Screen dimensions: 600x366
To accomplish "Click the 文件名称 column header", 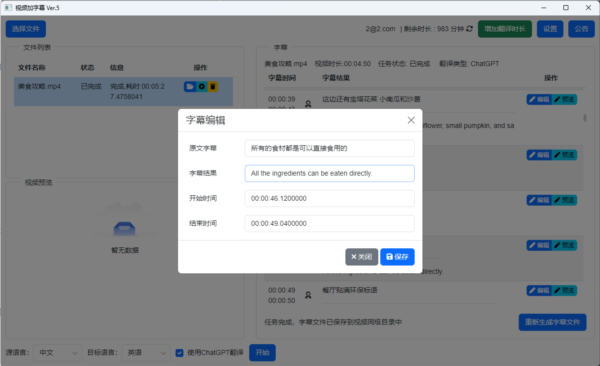I will [32, 68].
